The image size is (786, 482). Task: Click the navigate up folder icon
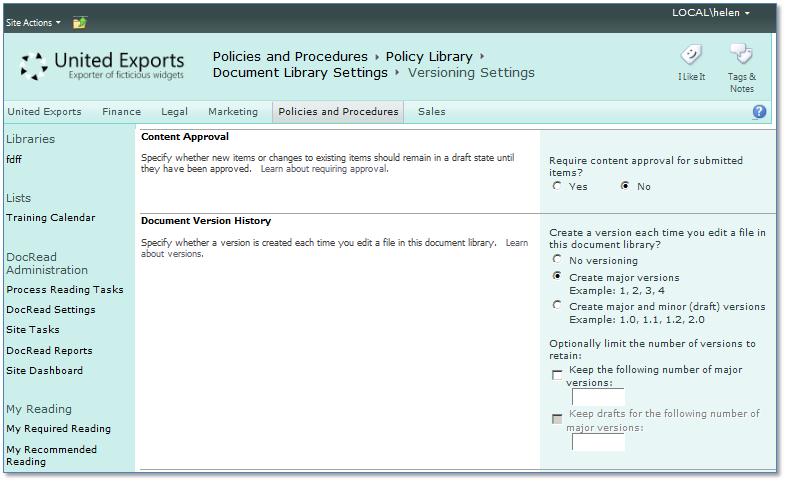coord(80,22)
